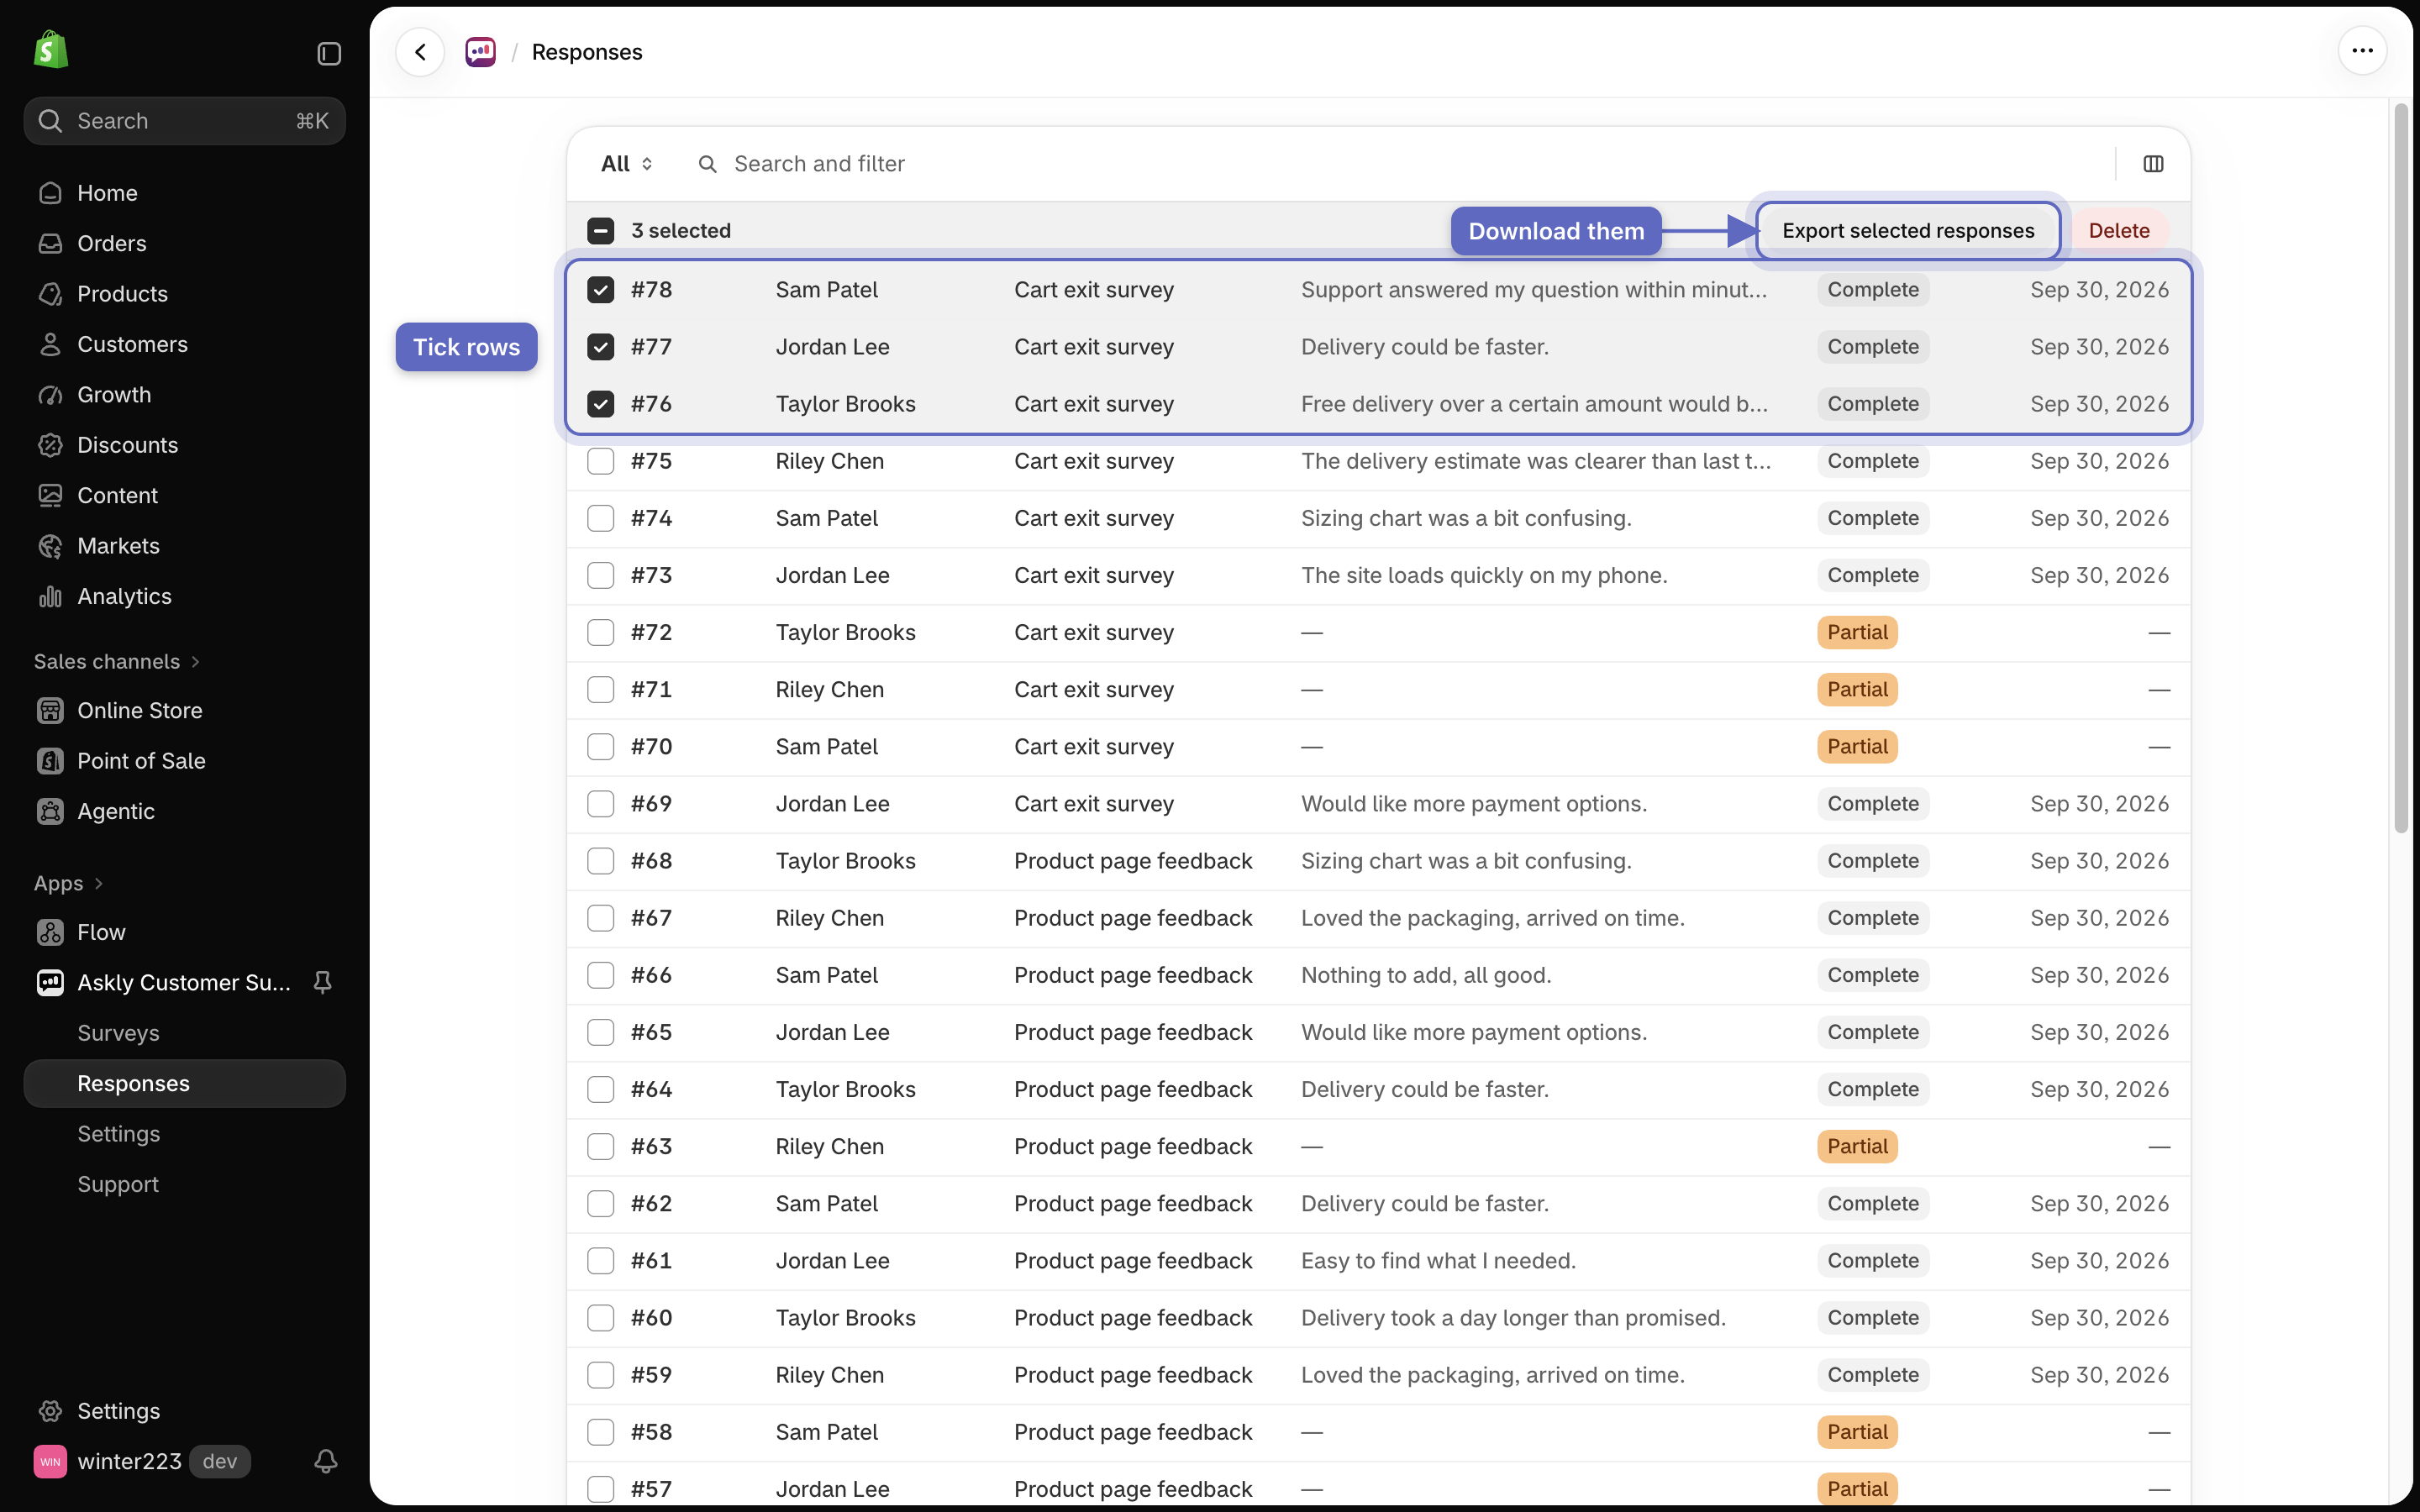Expand the Sales channels section

coord(117,662)
